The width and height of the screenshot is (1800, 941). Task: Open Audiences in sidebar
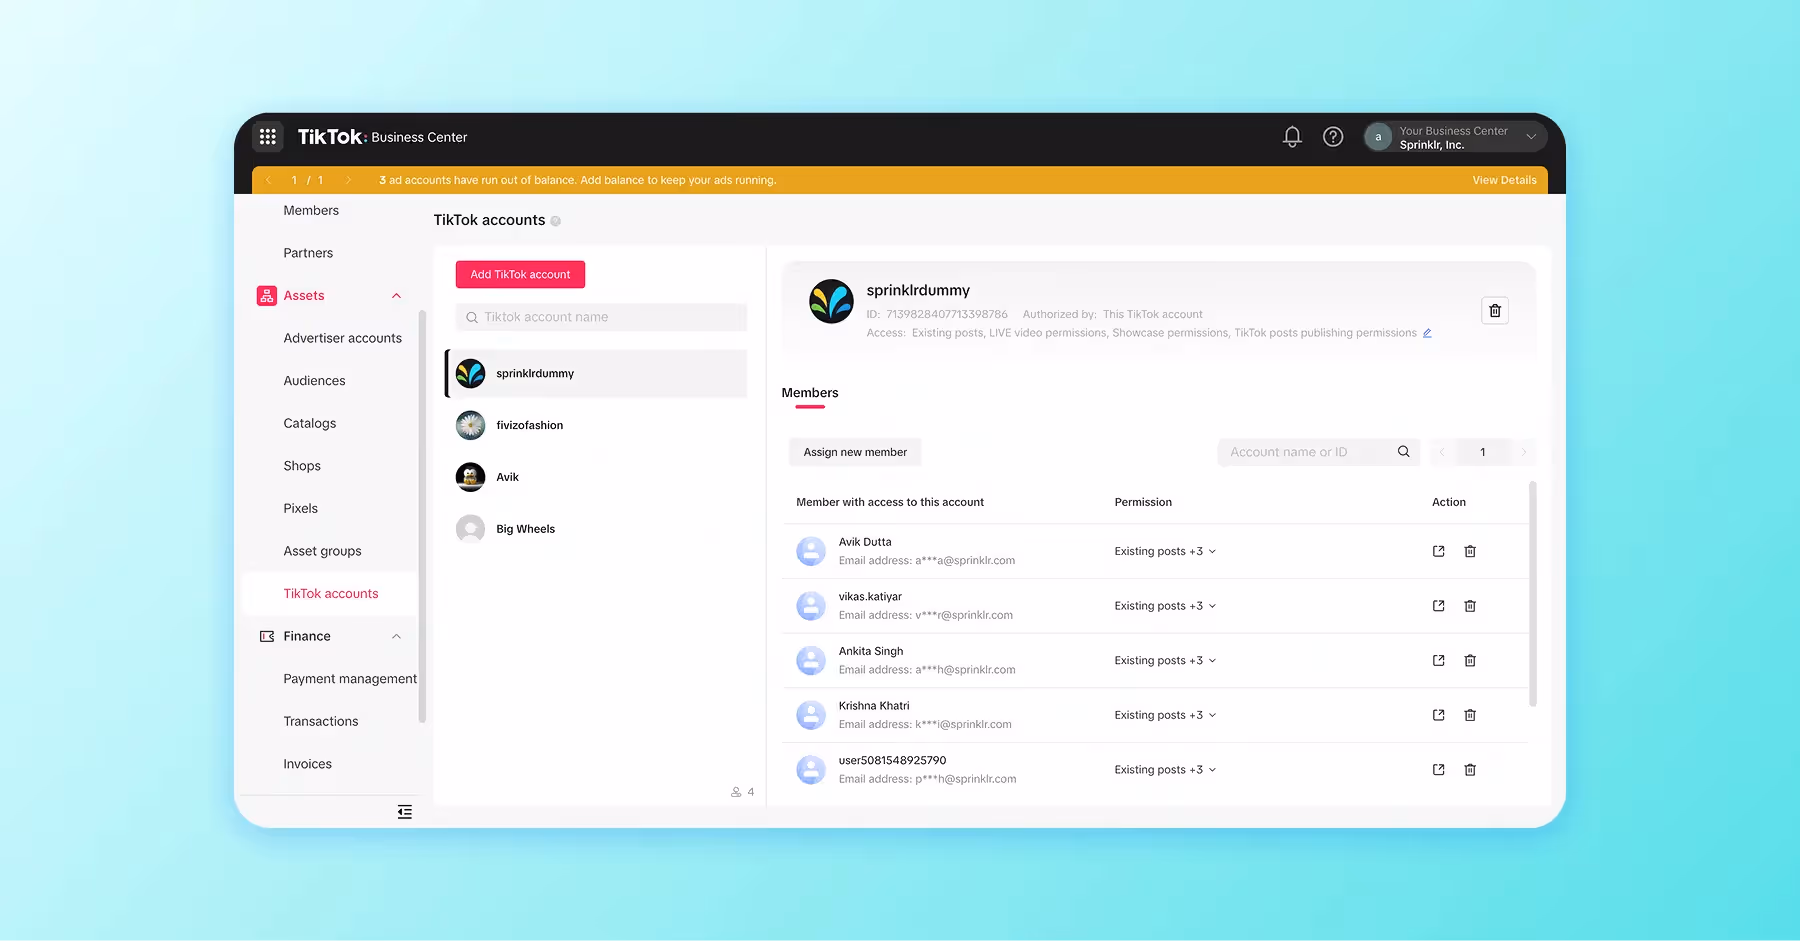coord(314,381)
